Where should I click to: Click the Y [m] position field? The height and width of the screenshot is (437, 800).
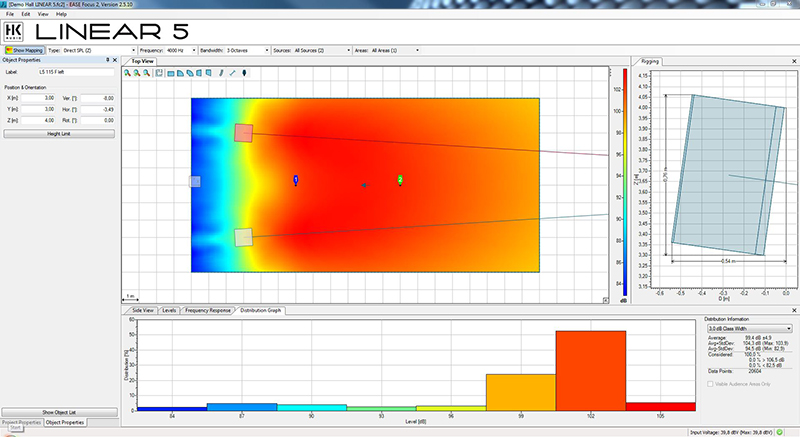38,109
